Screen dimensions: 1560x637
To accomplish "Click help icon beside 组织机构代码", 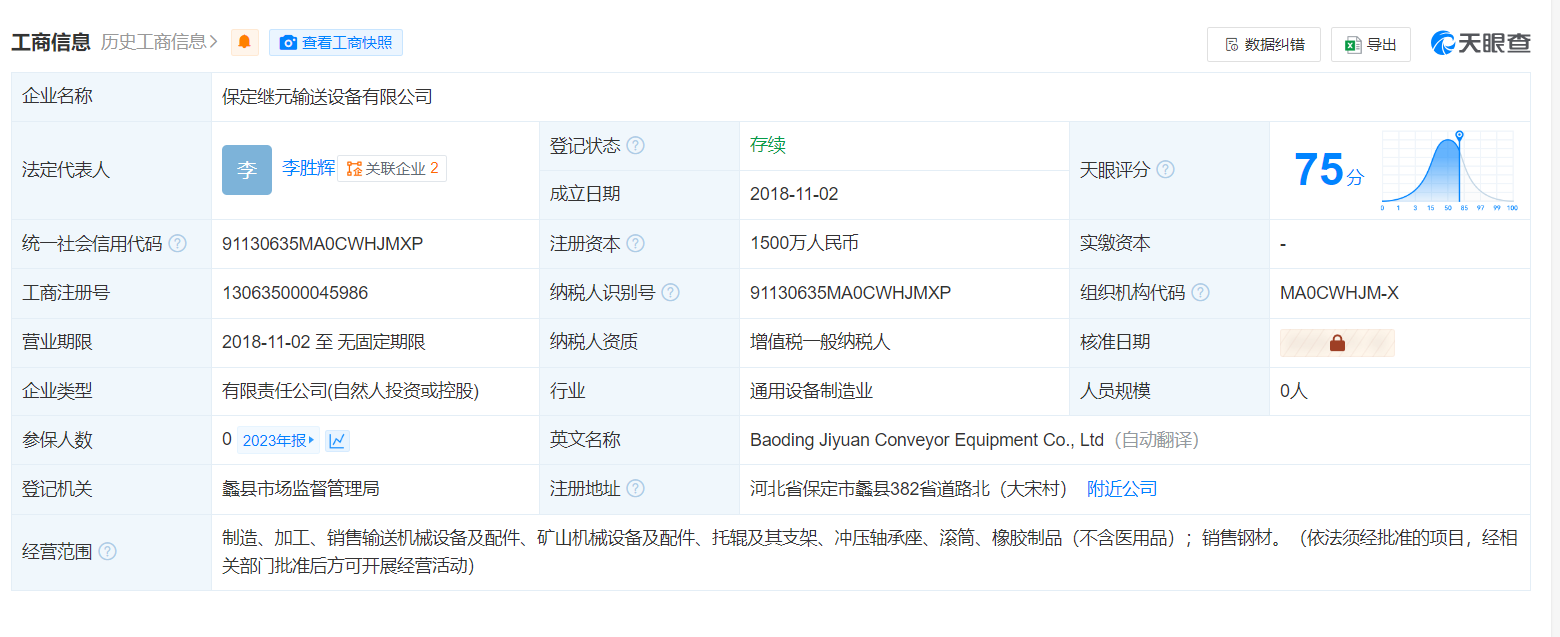I will pos(1200,293).
